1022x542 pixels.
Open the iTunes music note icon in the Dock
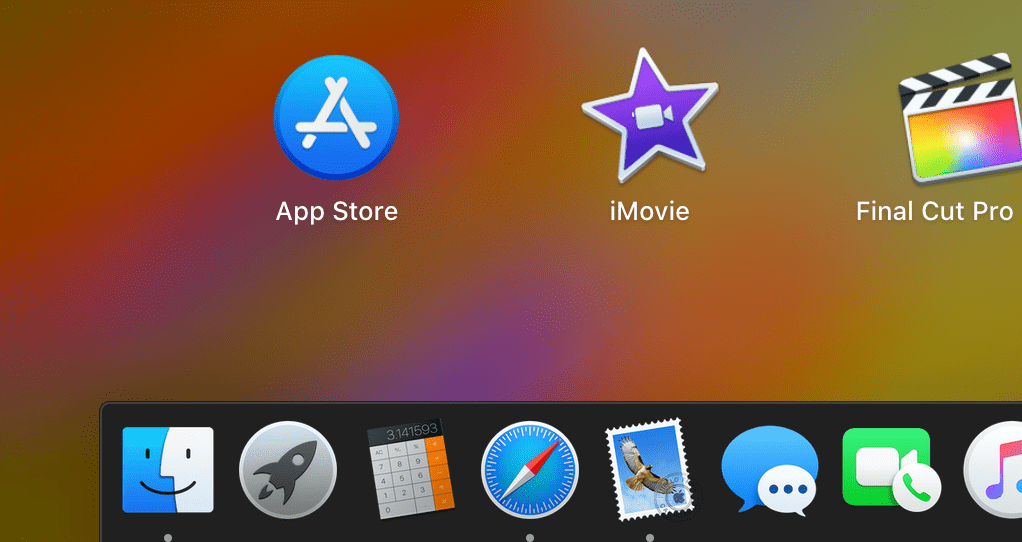[x=993, y=470]
